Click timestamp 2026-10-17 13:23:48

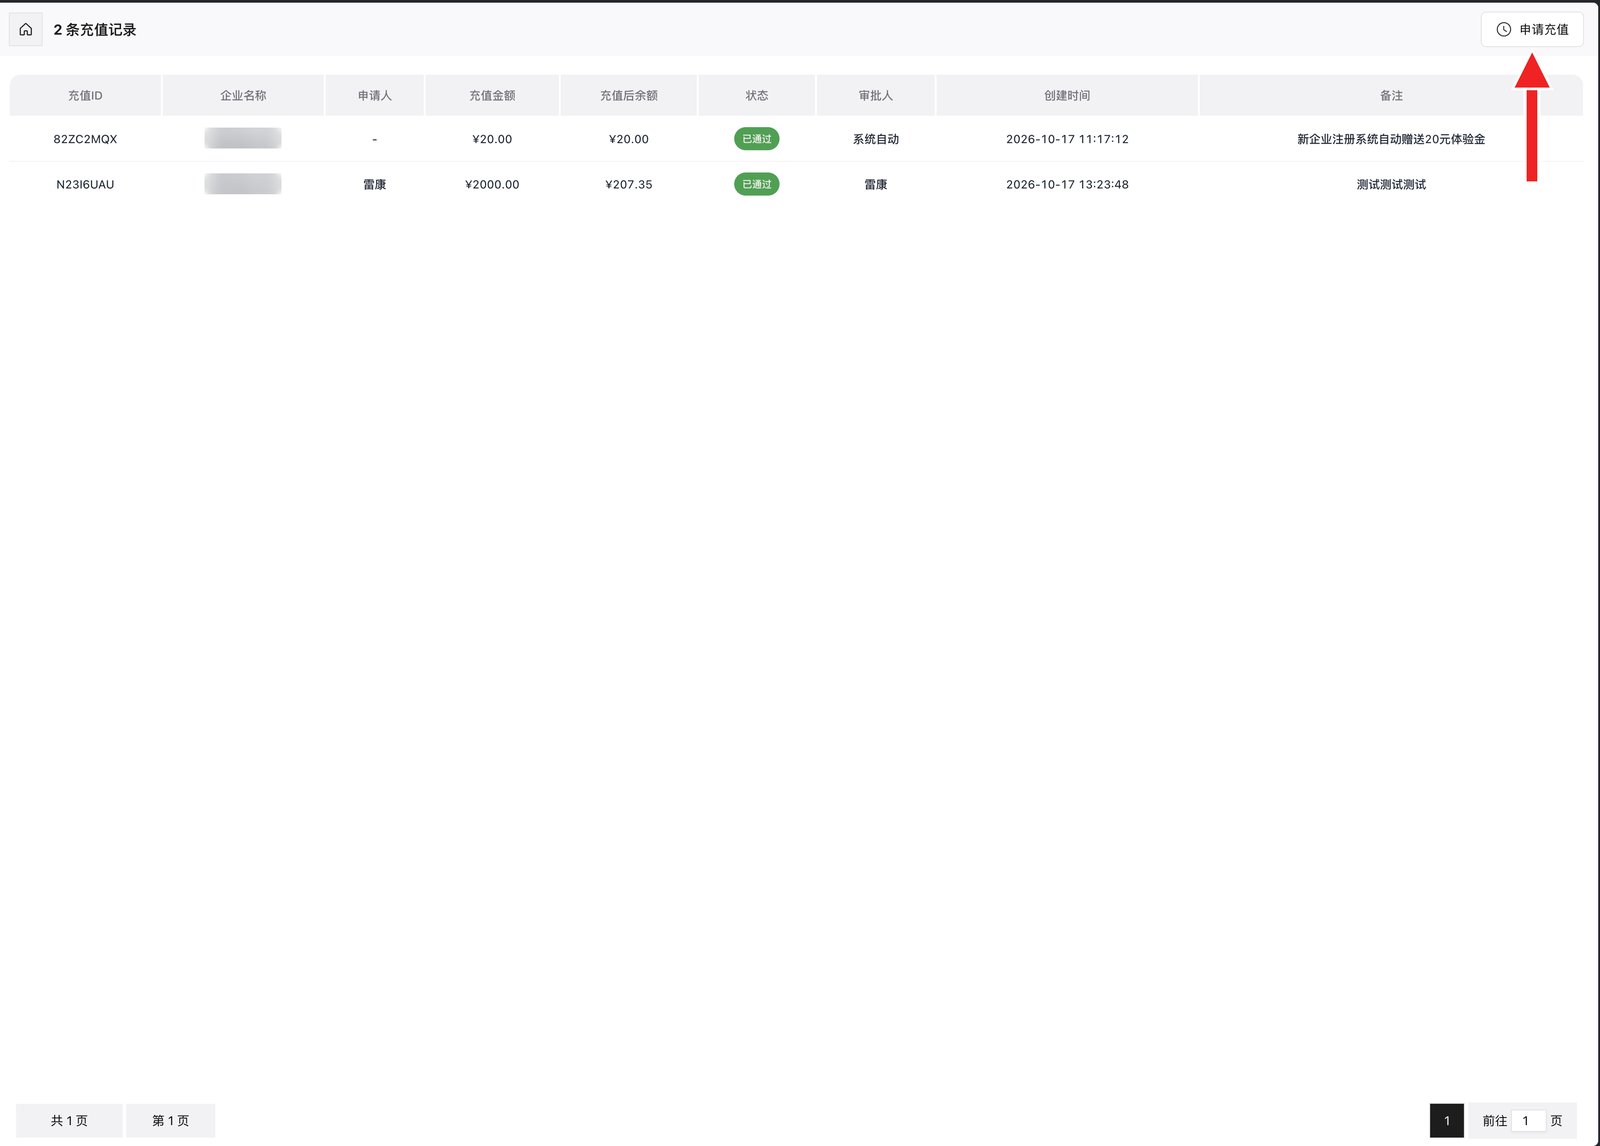1067,185
